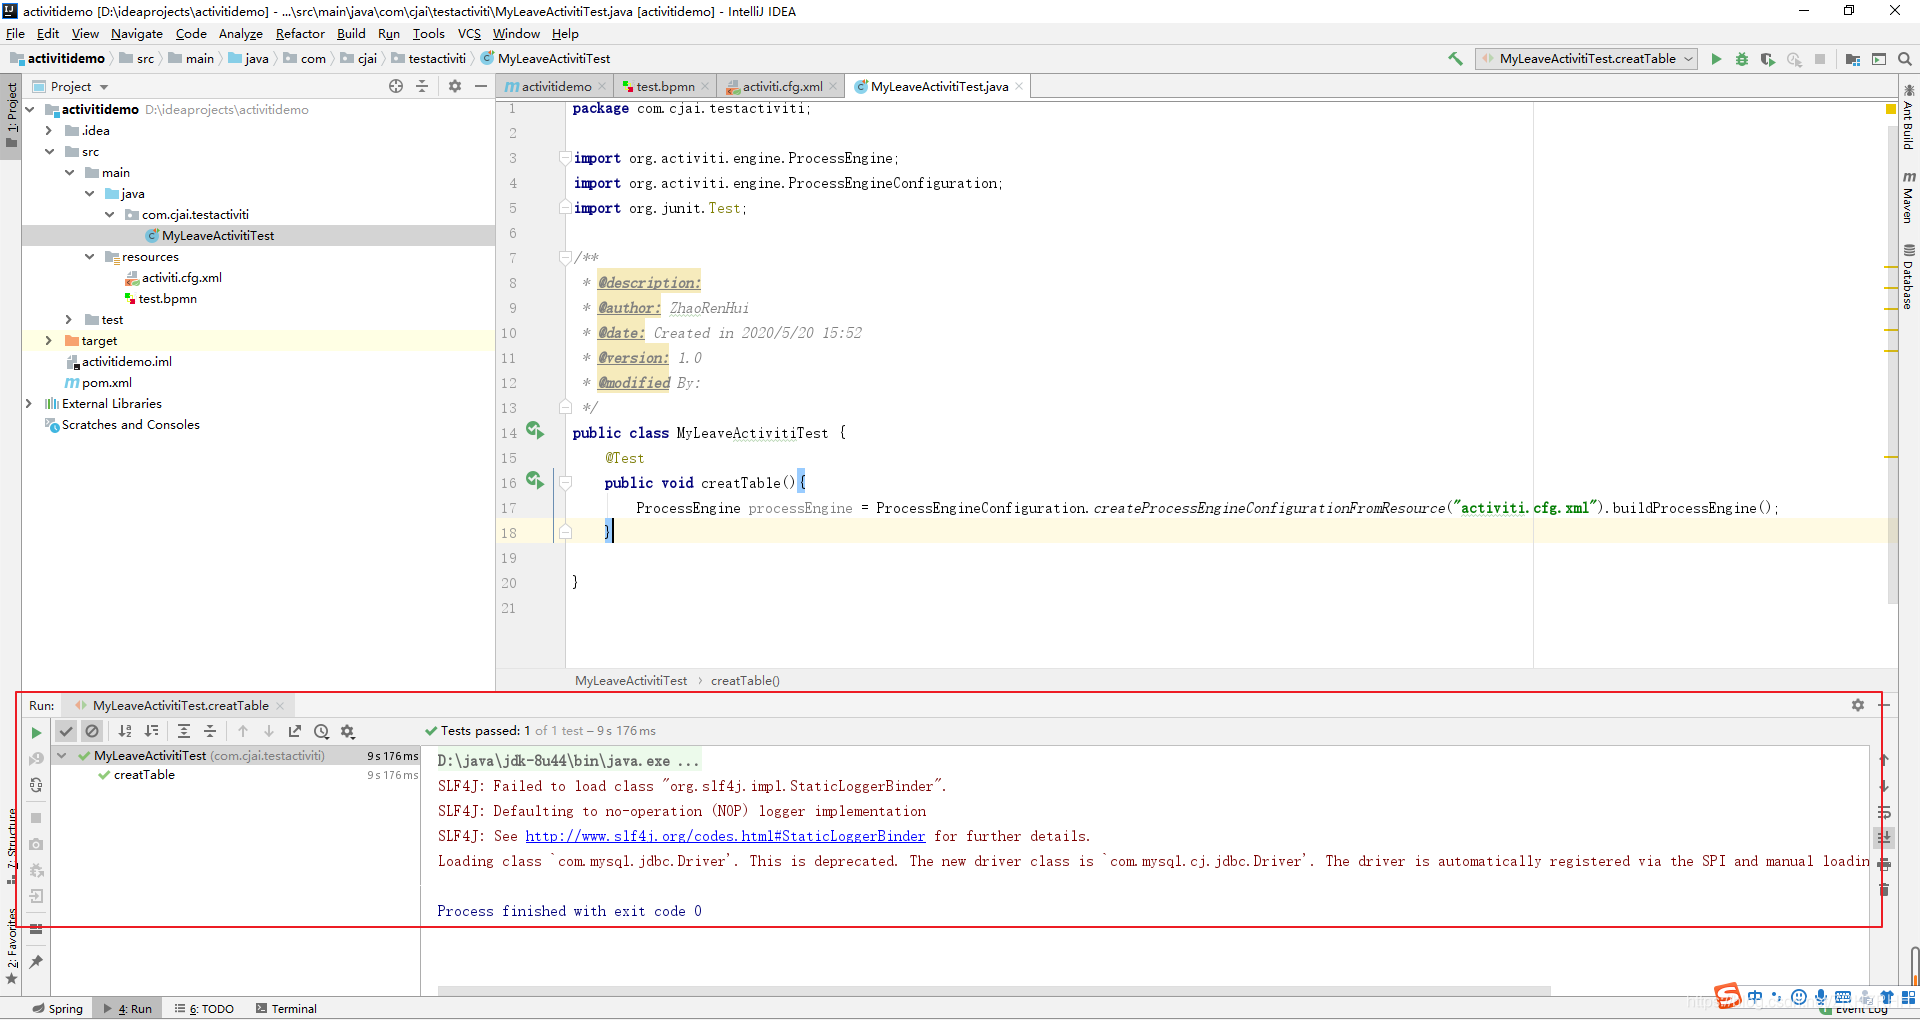Hide the Project tool window
The height and width of the screenshot is (1020, 1920).
481,86
